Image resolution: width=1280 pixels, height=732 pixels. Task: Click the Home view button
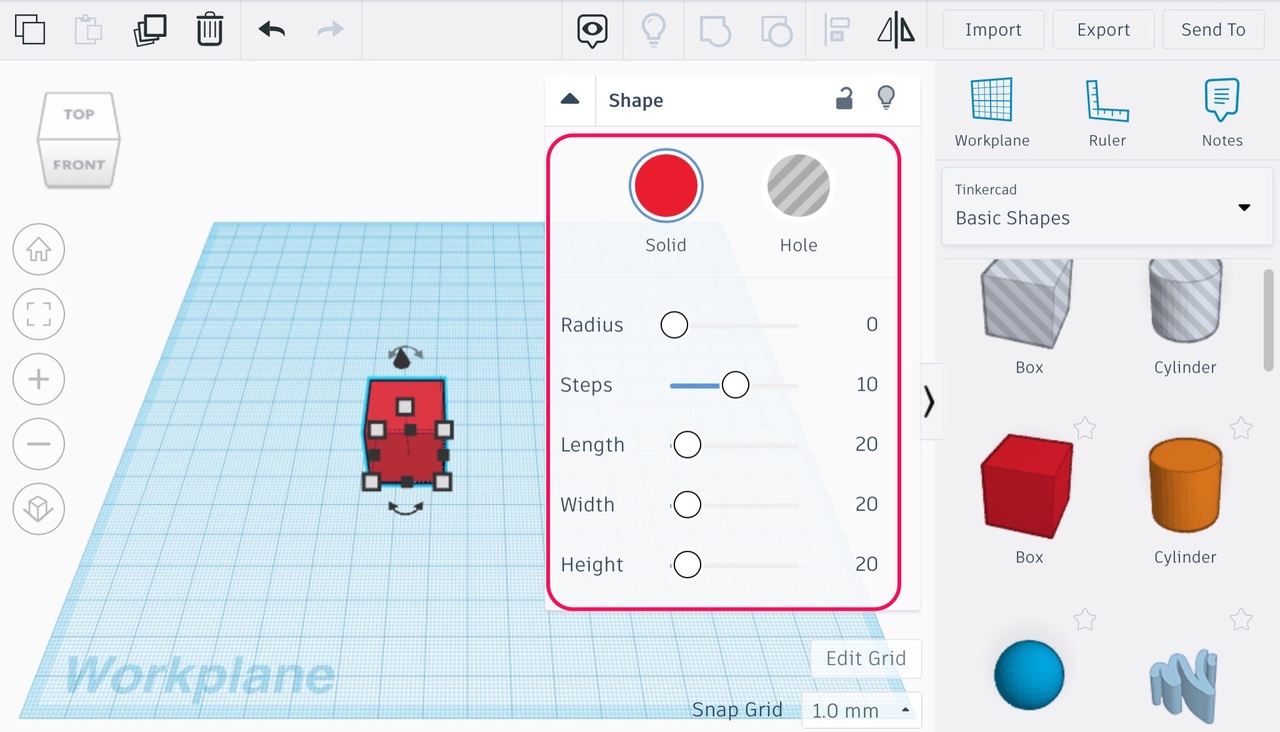39,250
